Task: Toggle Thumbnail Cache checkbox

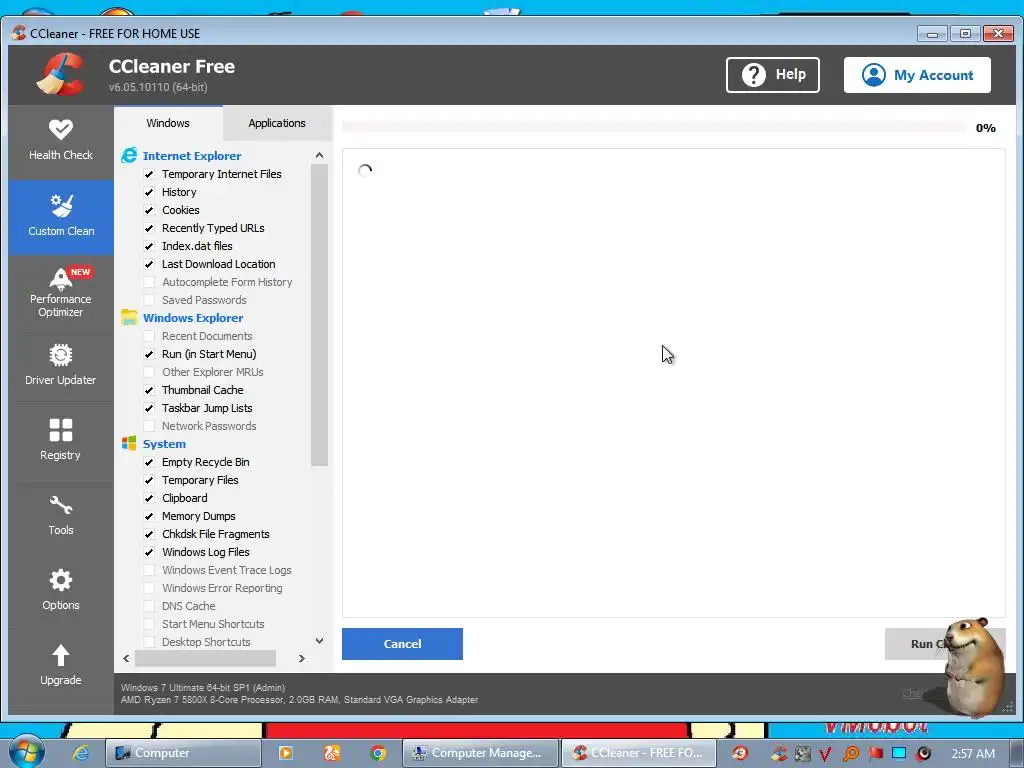Action: coord(149,390)
